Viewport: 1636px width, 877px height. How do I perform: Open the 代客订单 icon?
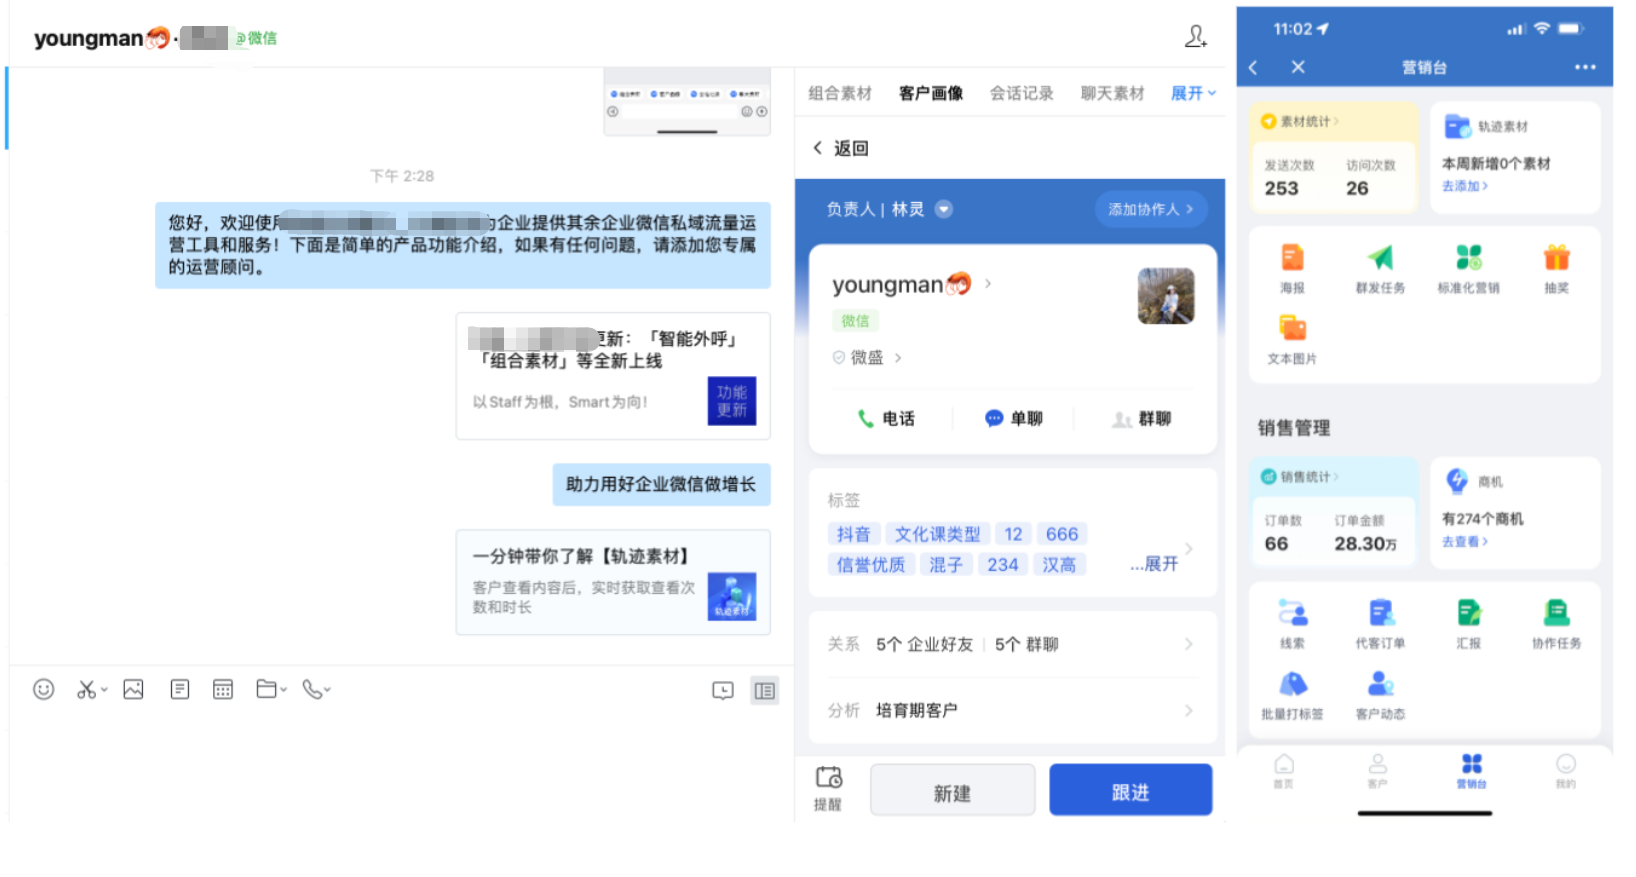(1380, 613)
